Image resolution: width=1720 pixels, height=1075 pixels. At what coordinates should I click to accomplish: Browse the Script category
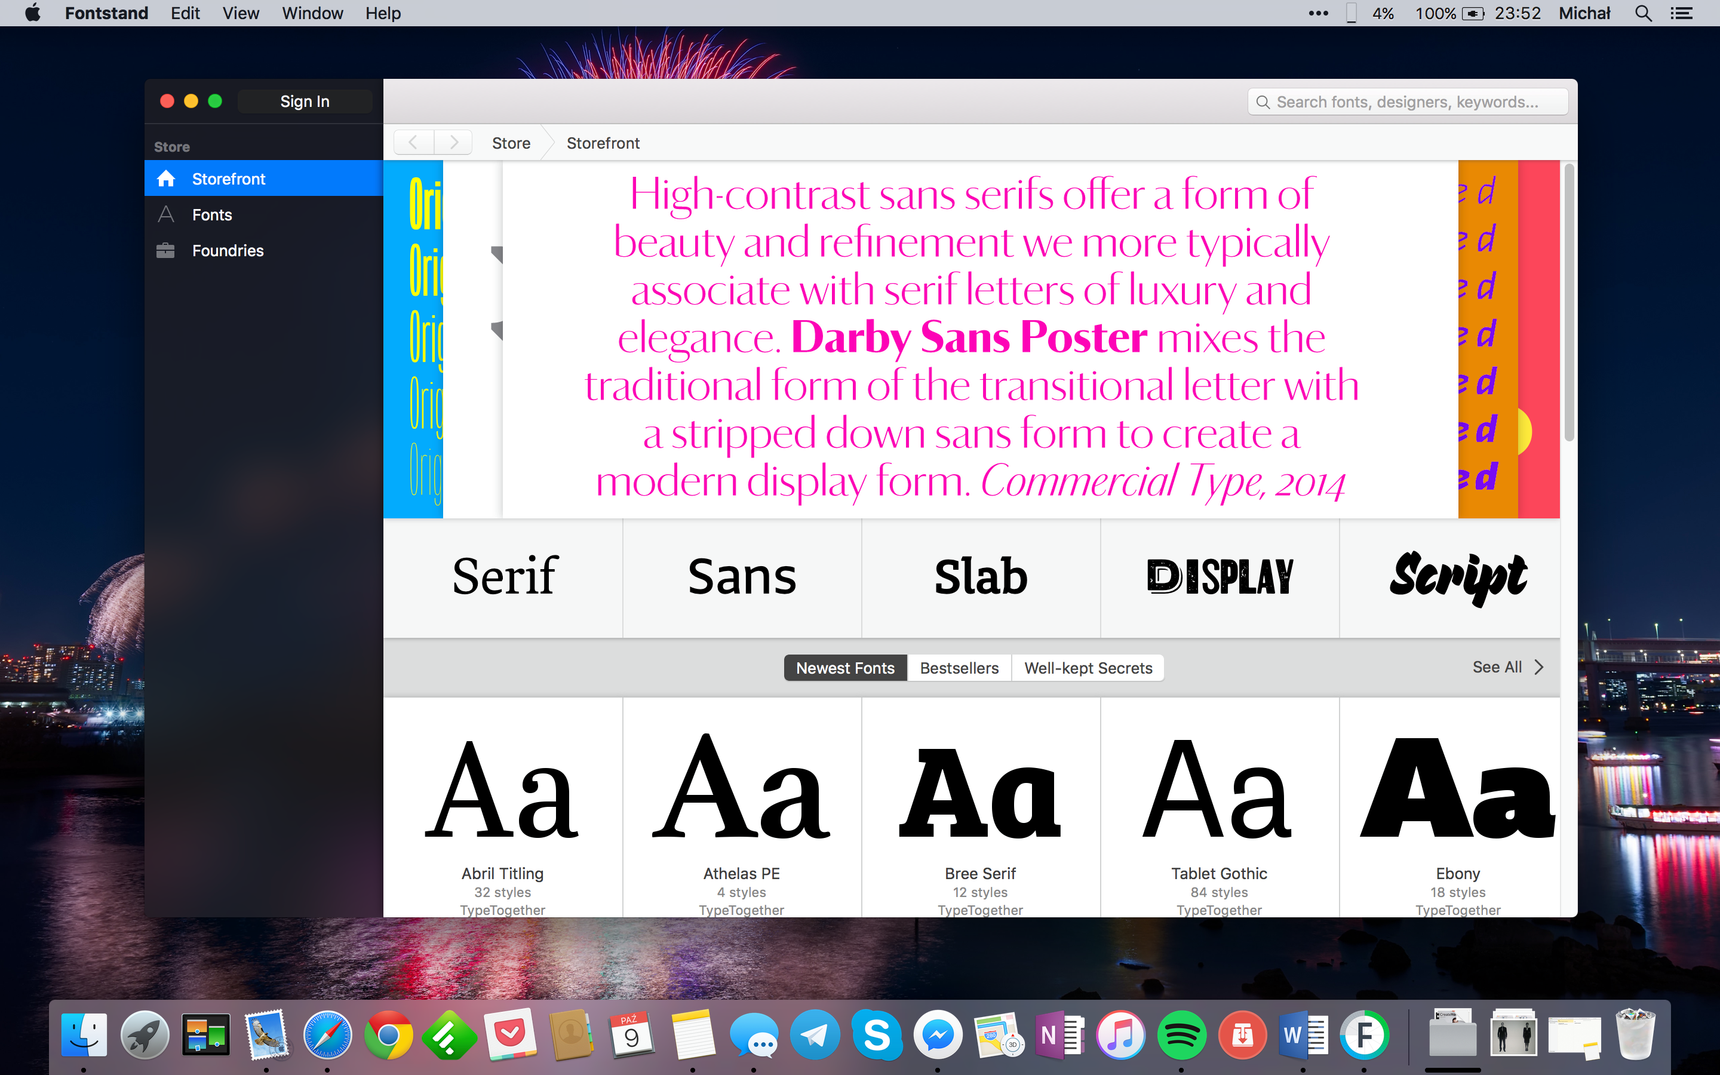pos(1450,578)
